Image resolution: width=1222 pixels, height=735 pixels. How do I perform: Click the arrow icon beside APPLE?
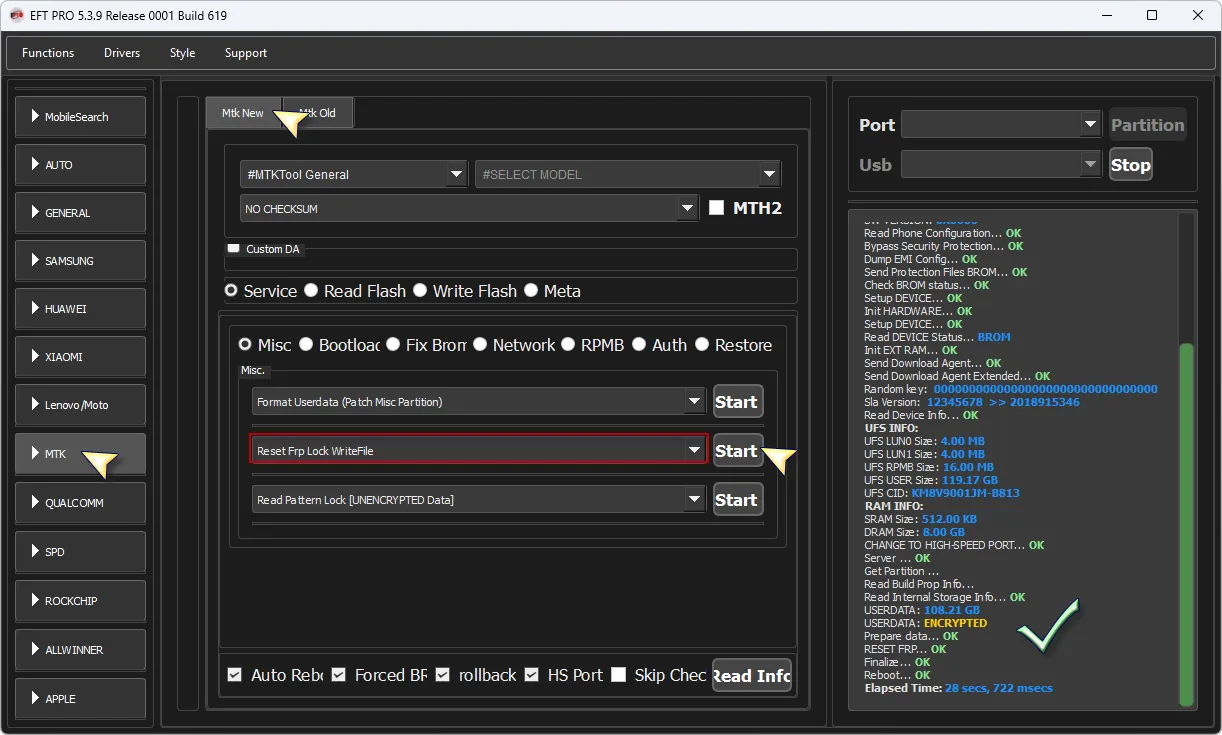click(35, 699)
